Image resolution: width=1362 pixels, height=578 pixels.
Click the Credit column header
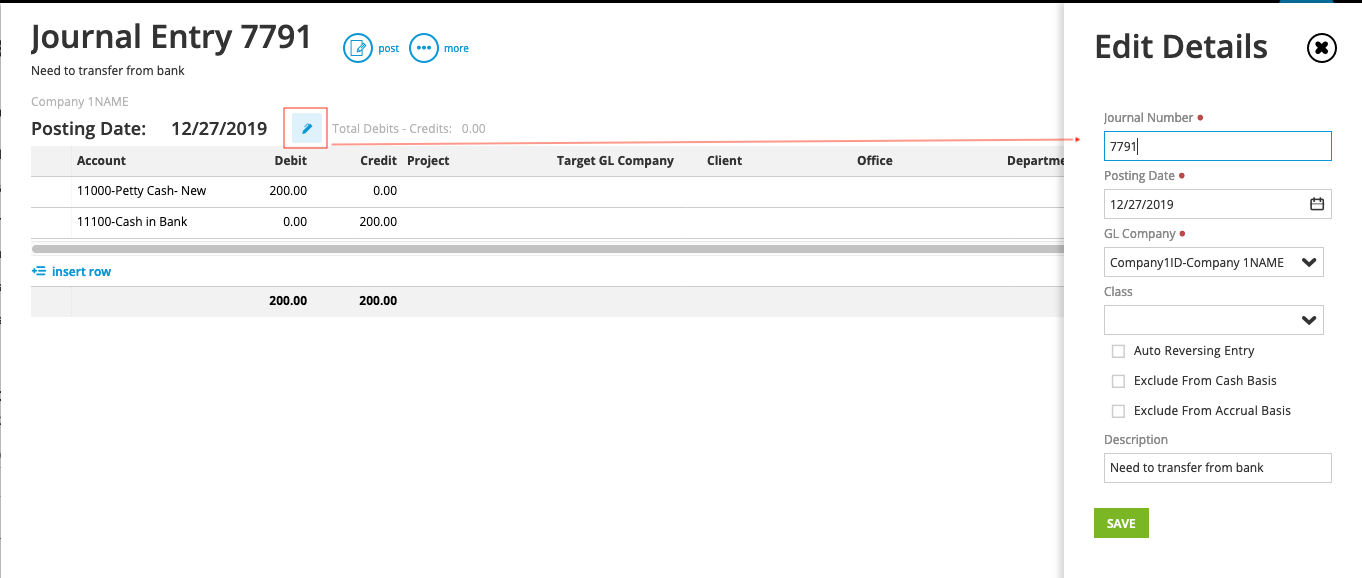(378, 160)
